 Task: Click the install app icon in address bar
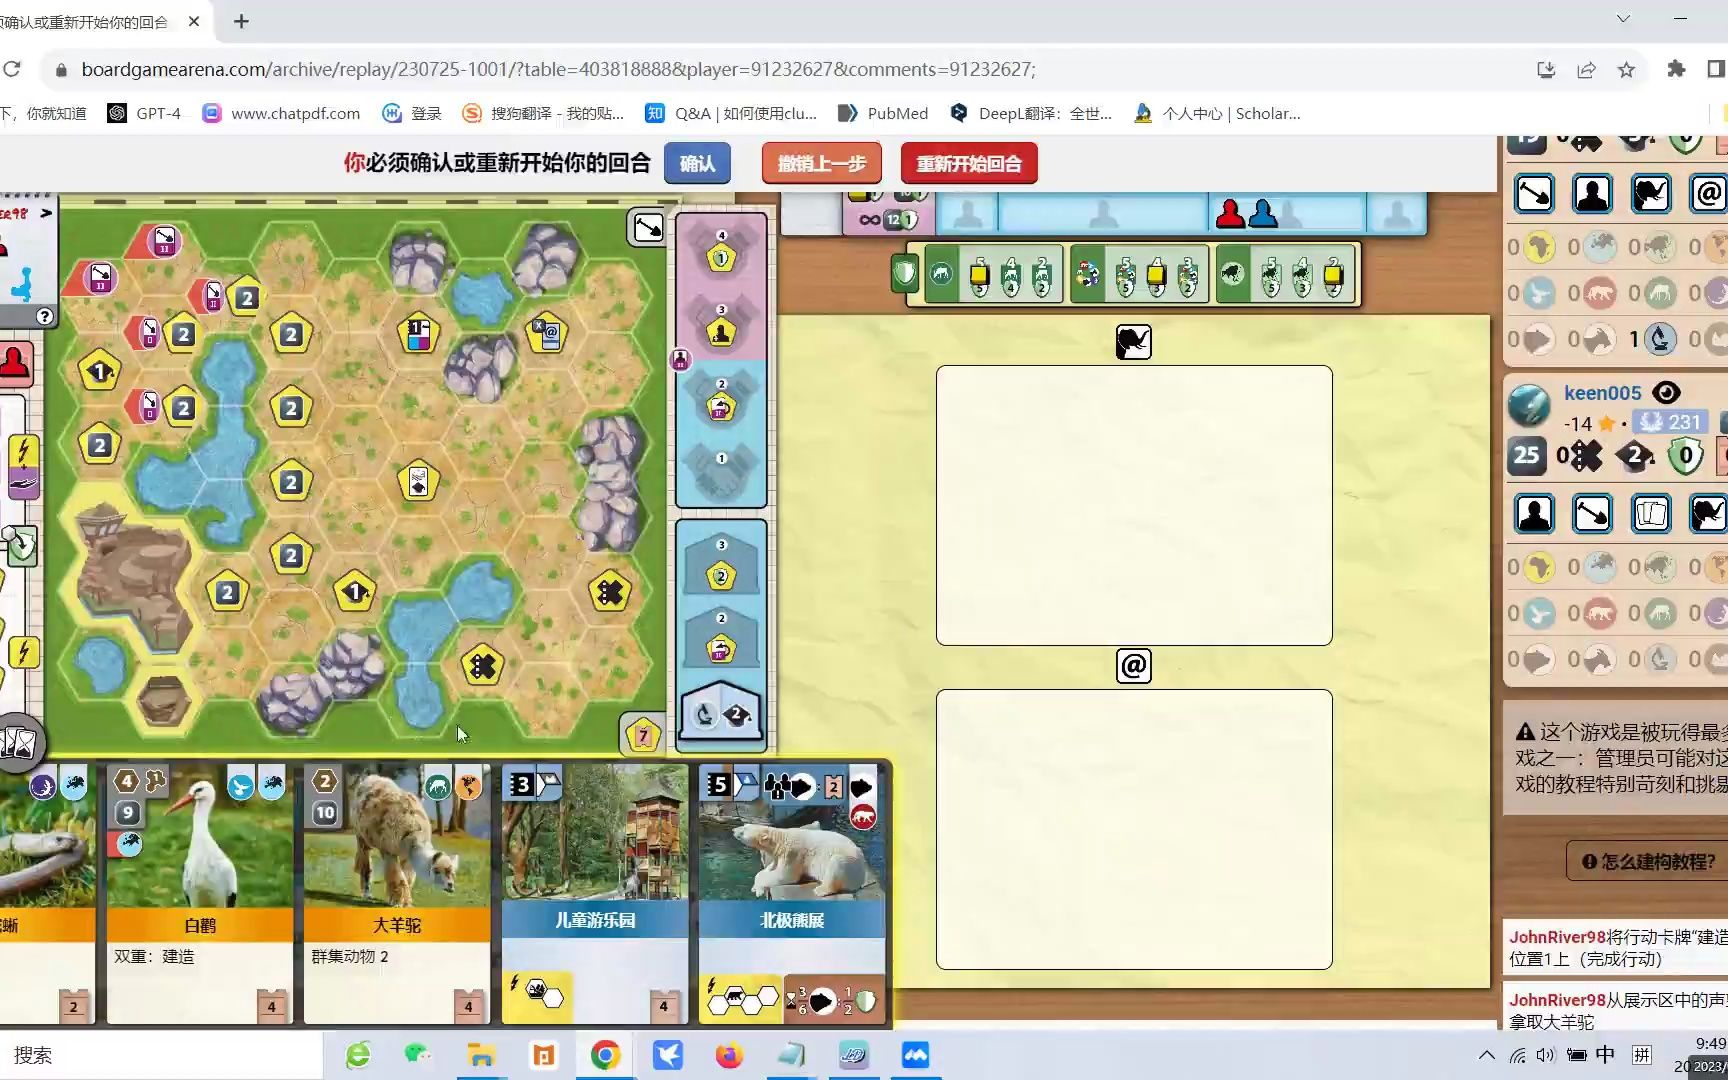click(x=1546, y=69)
